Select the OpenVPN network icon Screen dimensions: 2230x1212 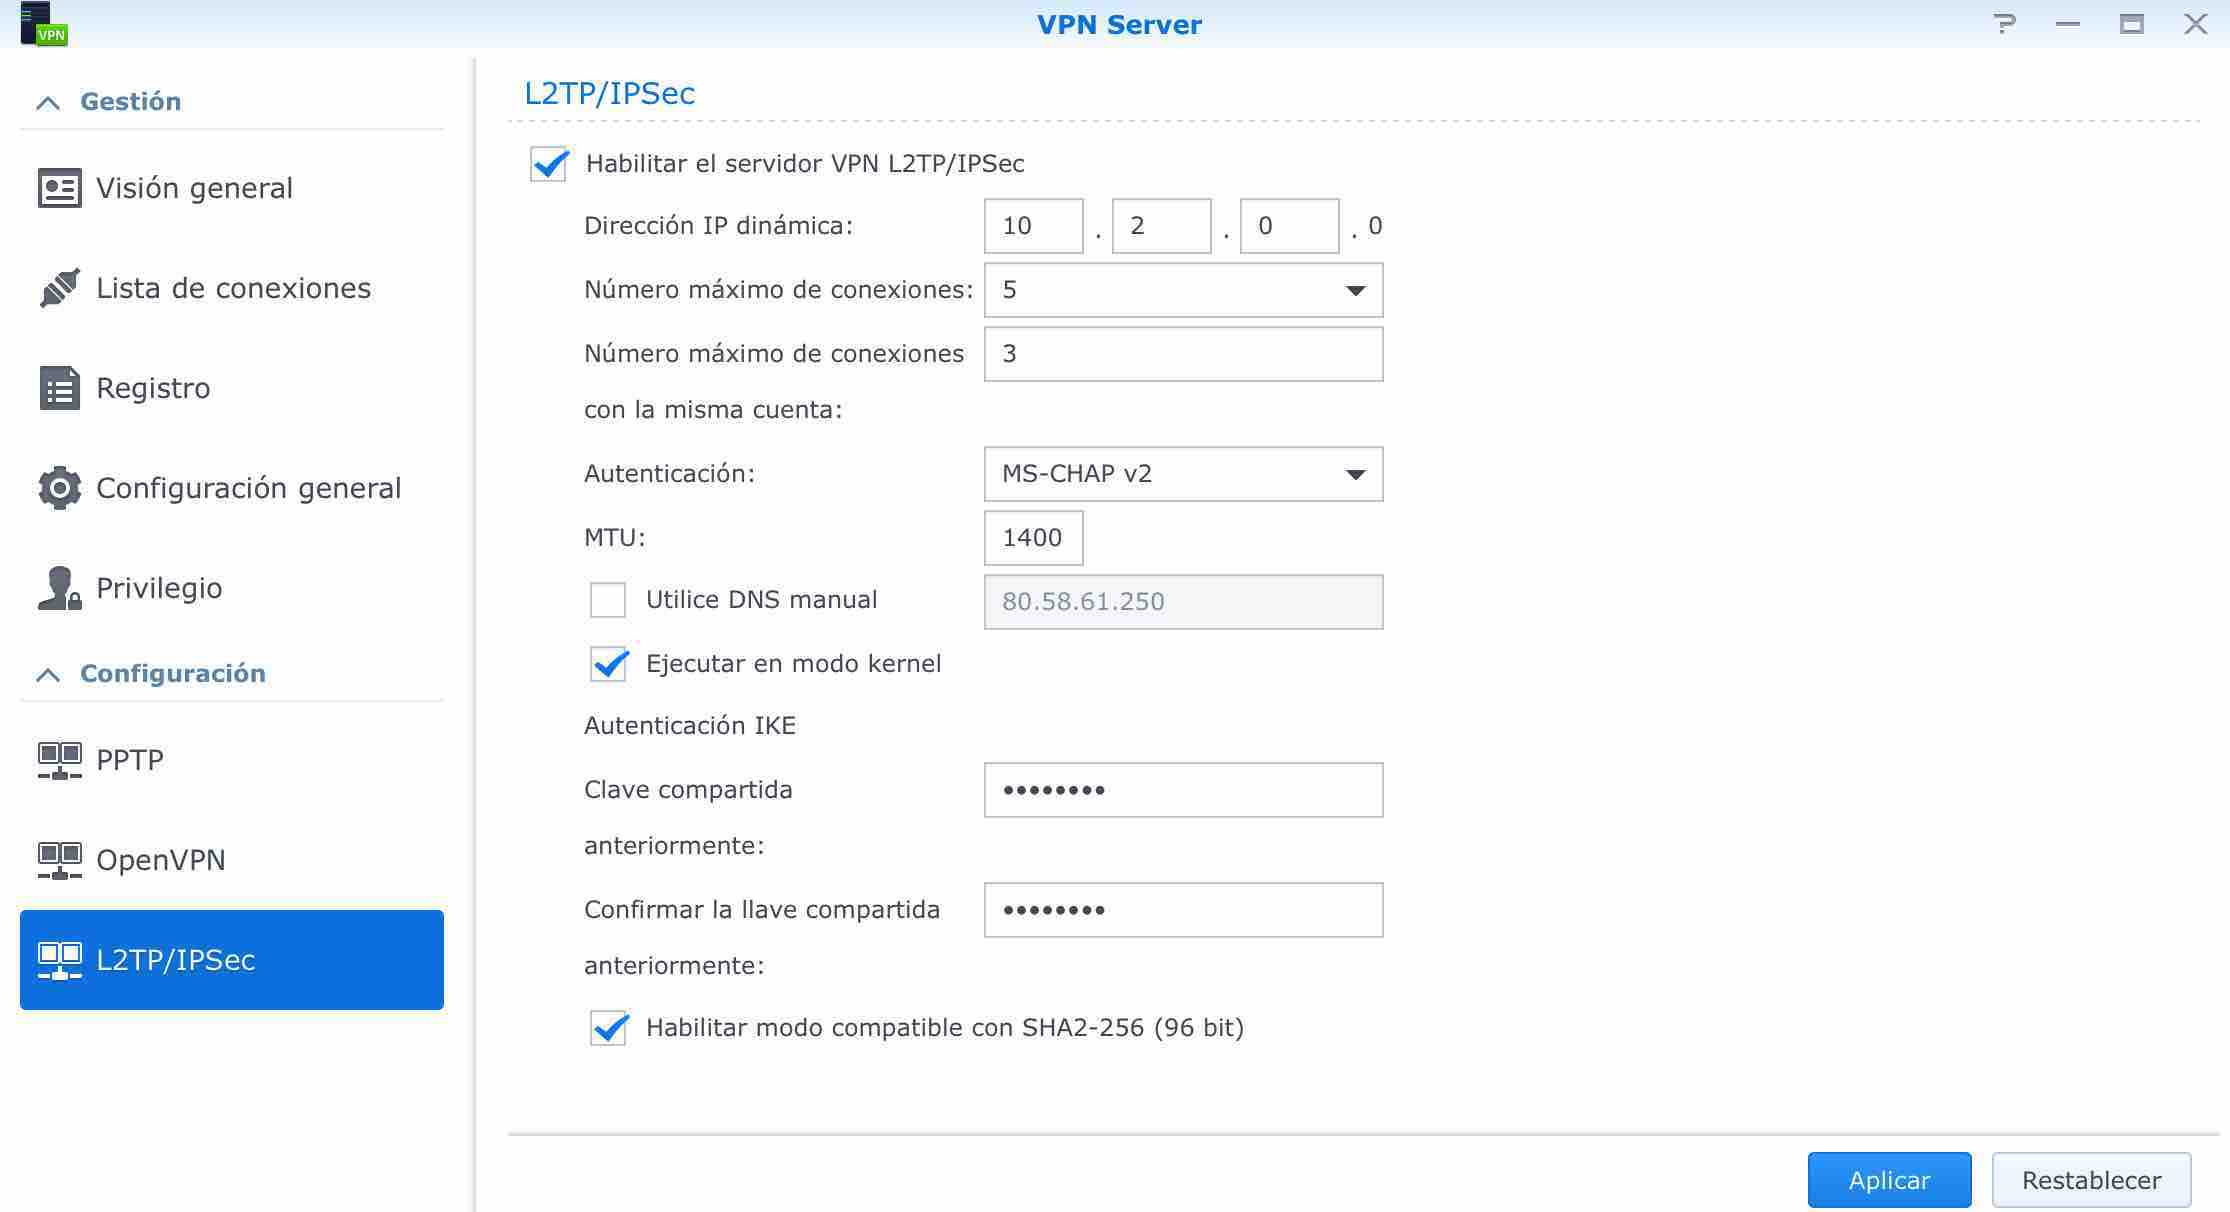(59, 860)
